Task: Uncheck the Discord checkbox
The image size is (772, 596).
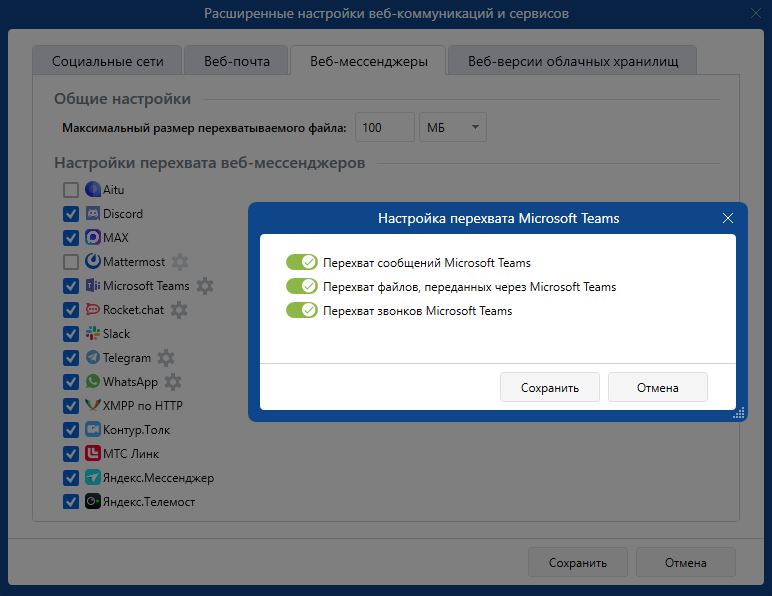Action: pyautogui.click(x=71, y=214)
